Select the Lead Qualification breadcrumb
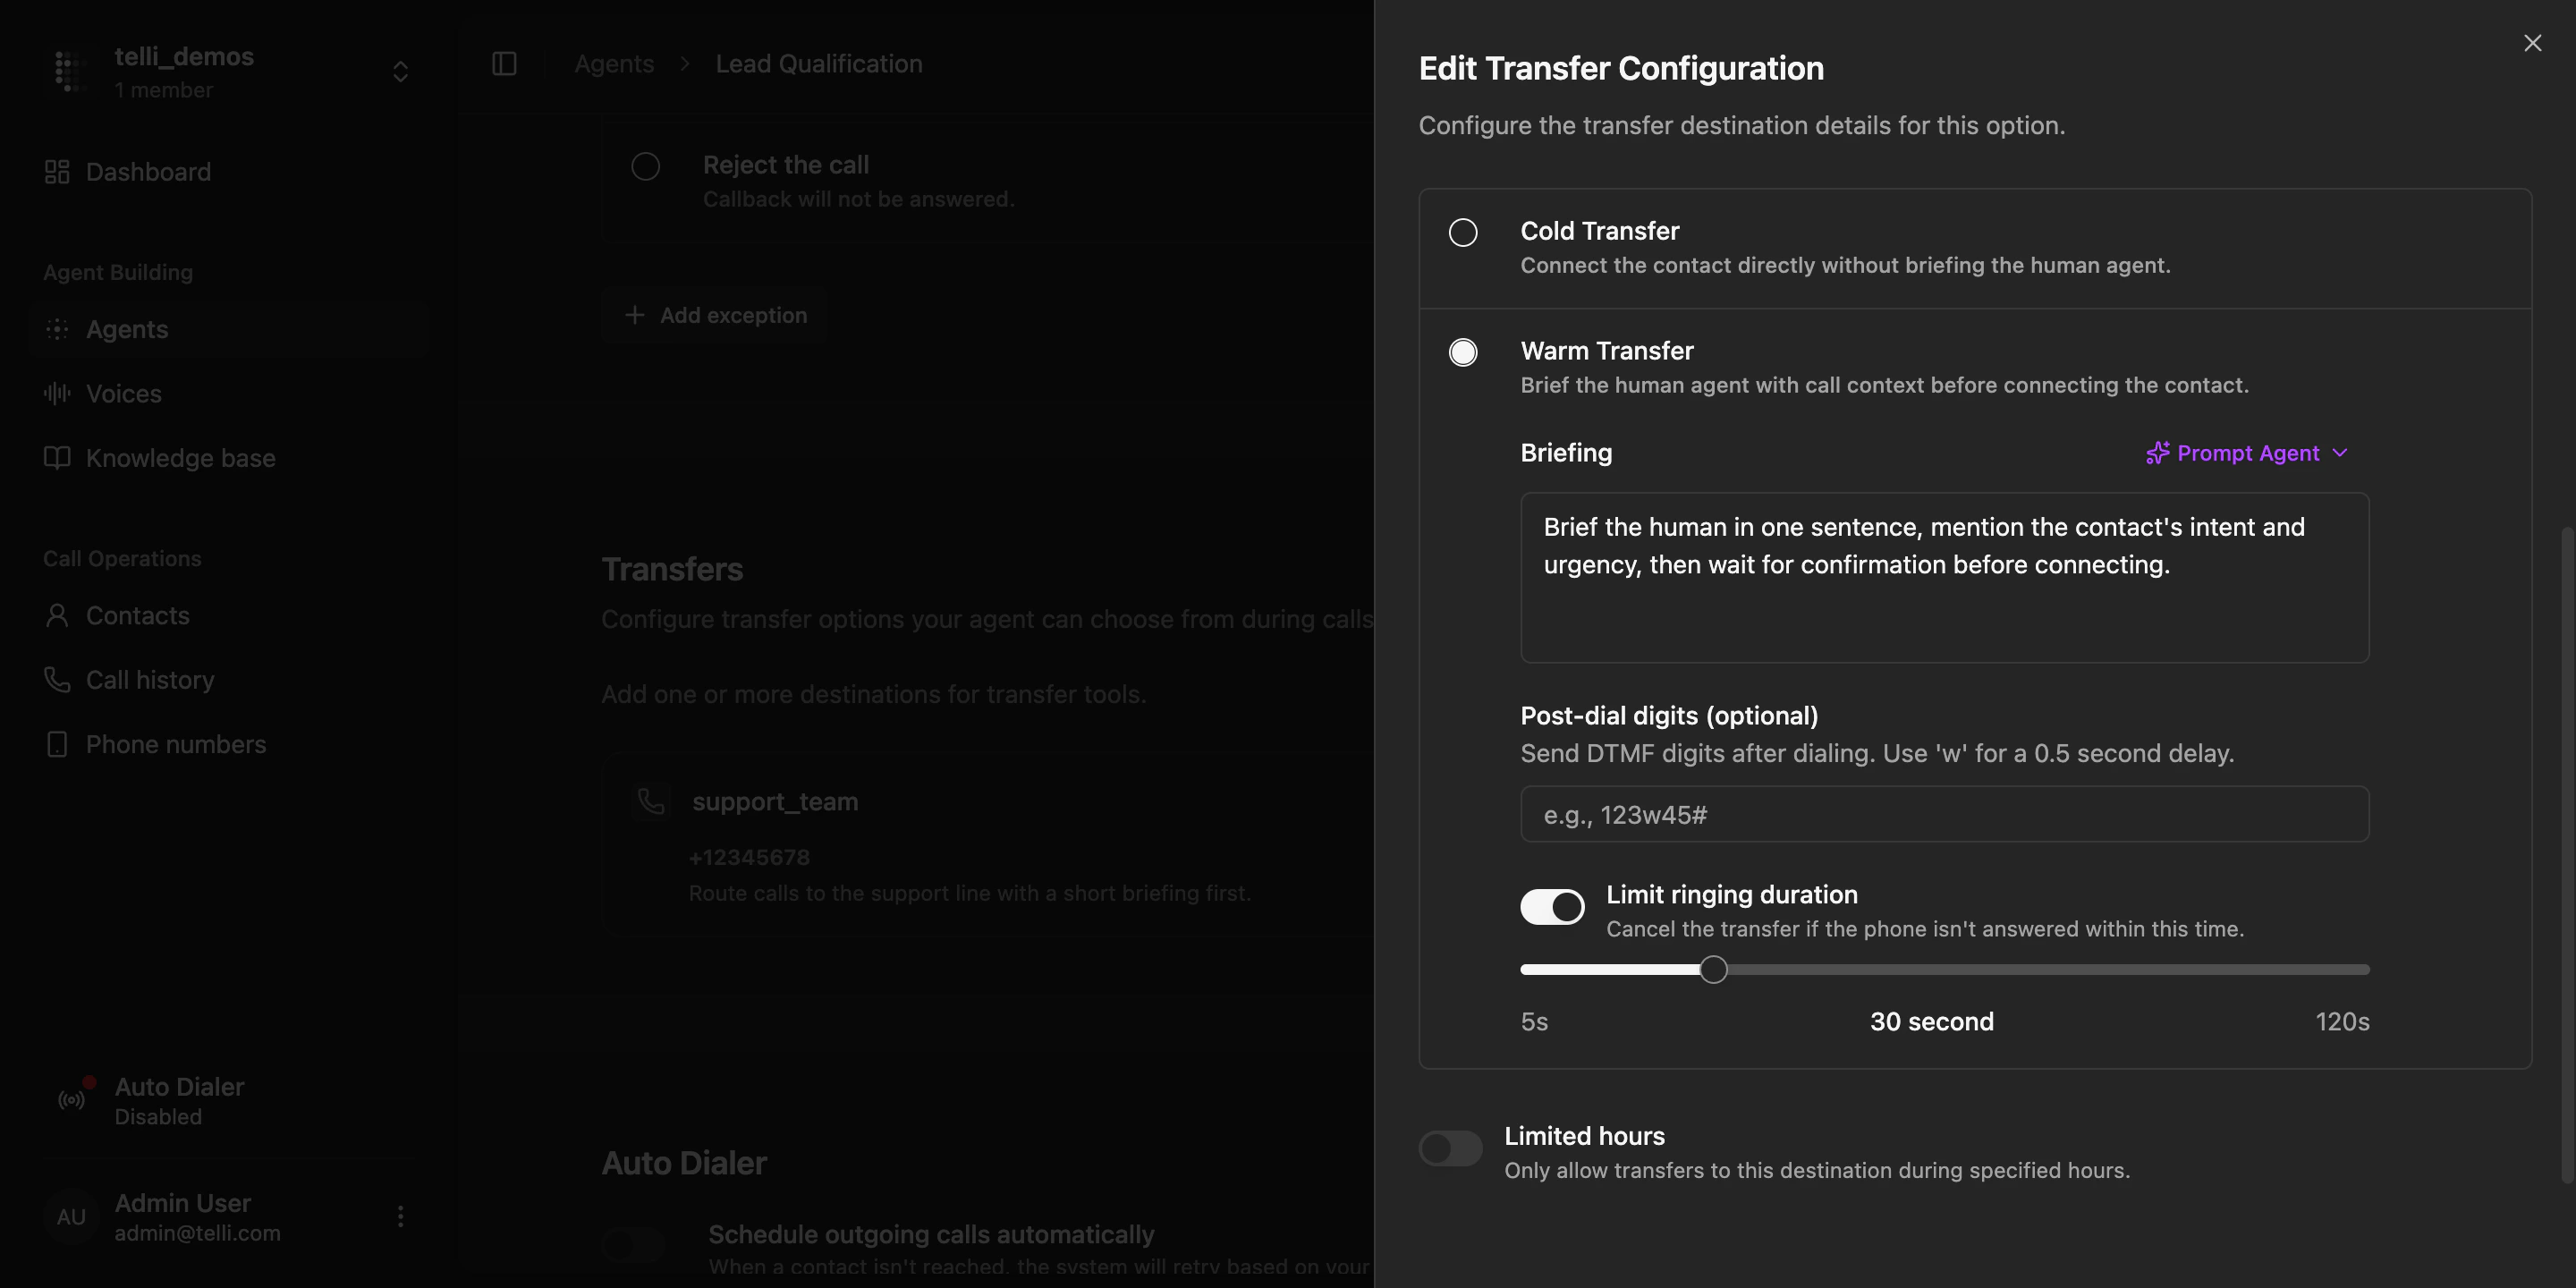The width and height of the screenshot is (2576, 1288). [818, 63]
